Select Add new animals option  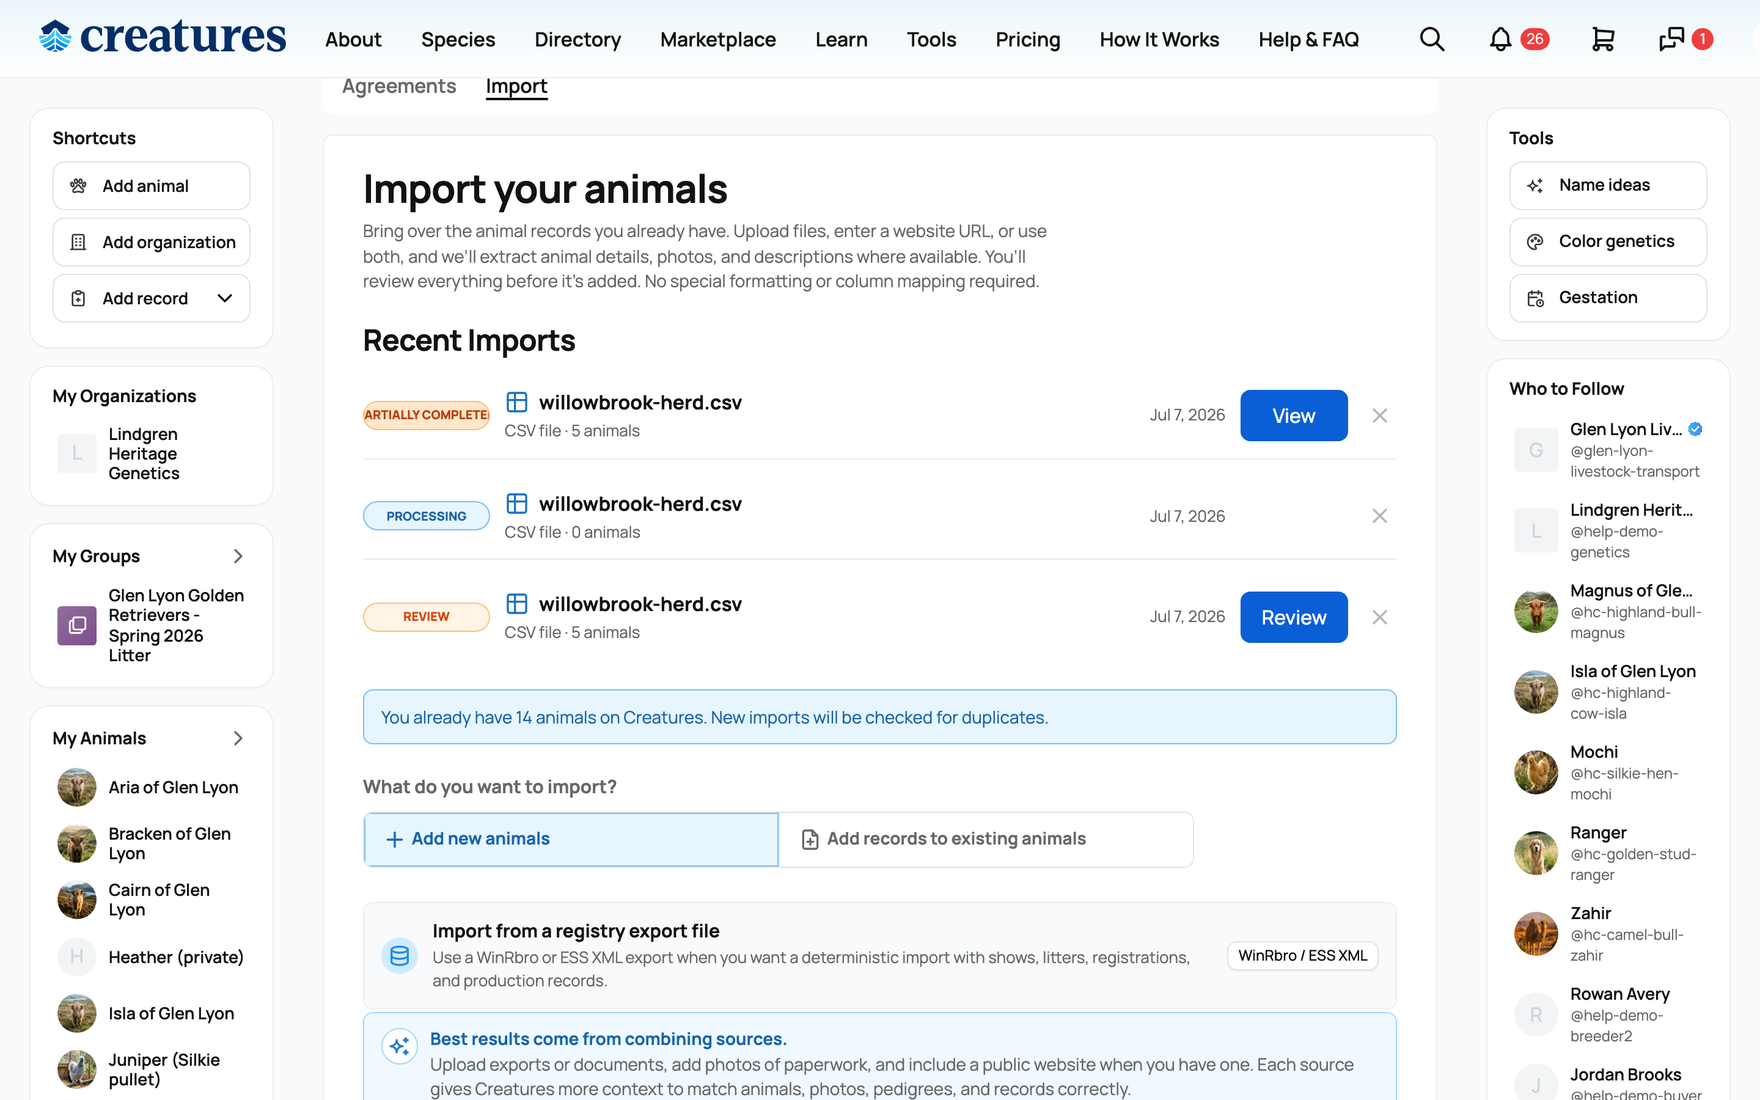pos(571,839)
